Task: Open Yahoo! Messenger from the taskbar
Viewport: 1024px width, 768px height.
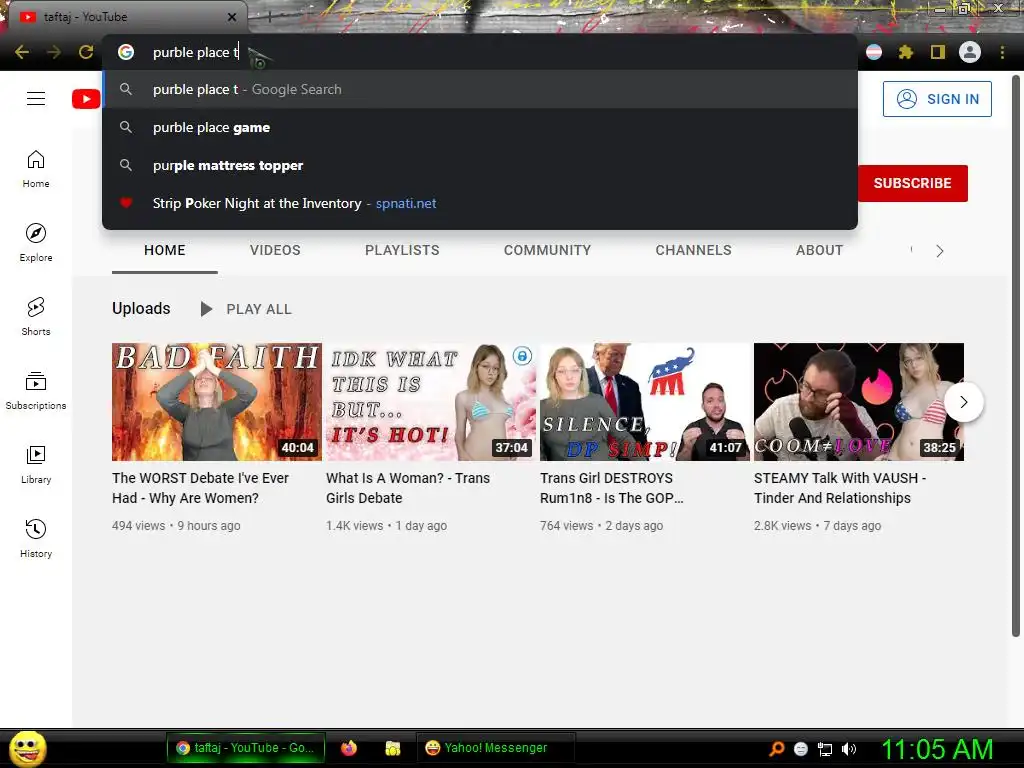Action: pyautogui.click(x=494, y=748)
